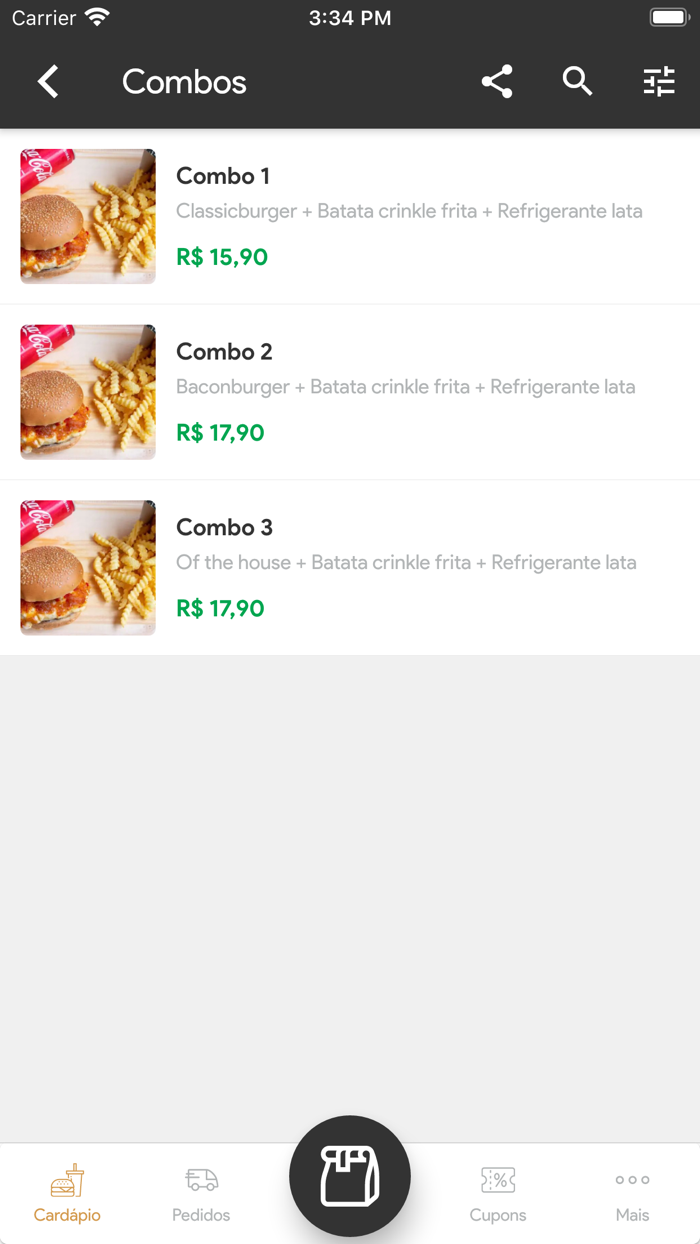Open the Cardápio menu icon
The width and height of the screenshot is (700, 1244).
tap(67, 1180)
